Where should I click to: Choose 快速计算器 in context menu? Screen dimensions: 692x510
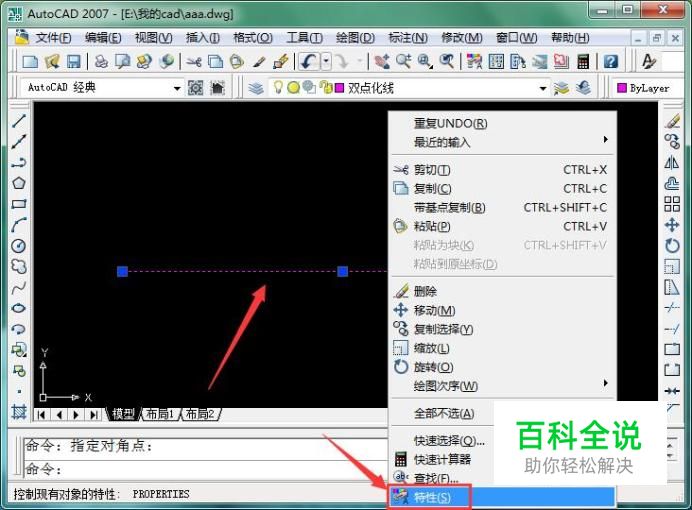pyautogui.click(x=443, y=459)
